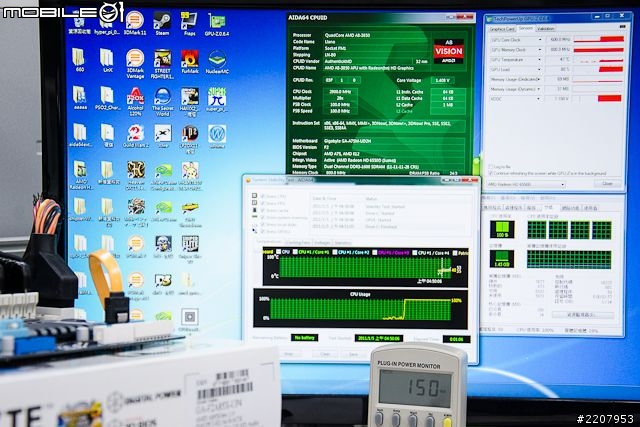Open the GPU Temperature sensor dropdown
This screenshot has height=427, width=640.
coord(540,60)
